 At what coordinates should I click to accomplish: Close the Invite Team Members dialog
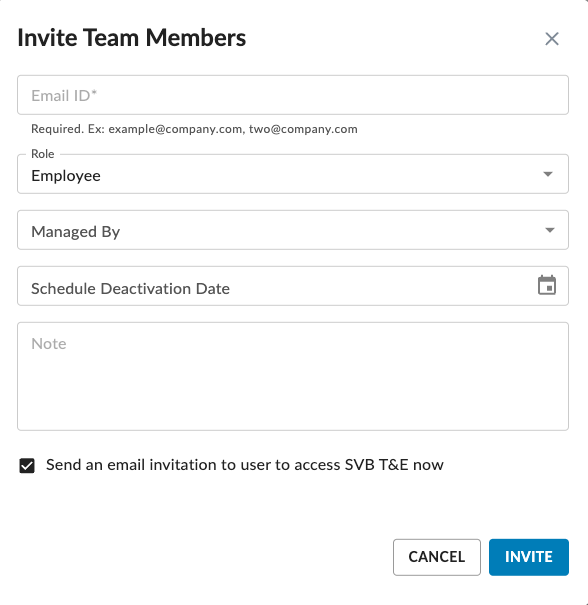pyautogui.click(x=552, y=39)
